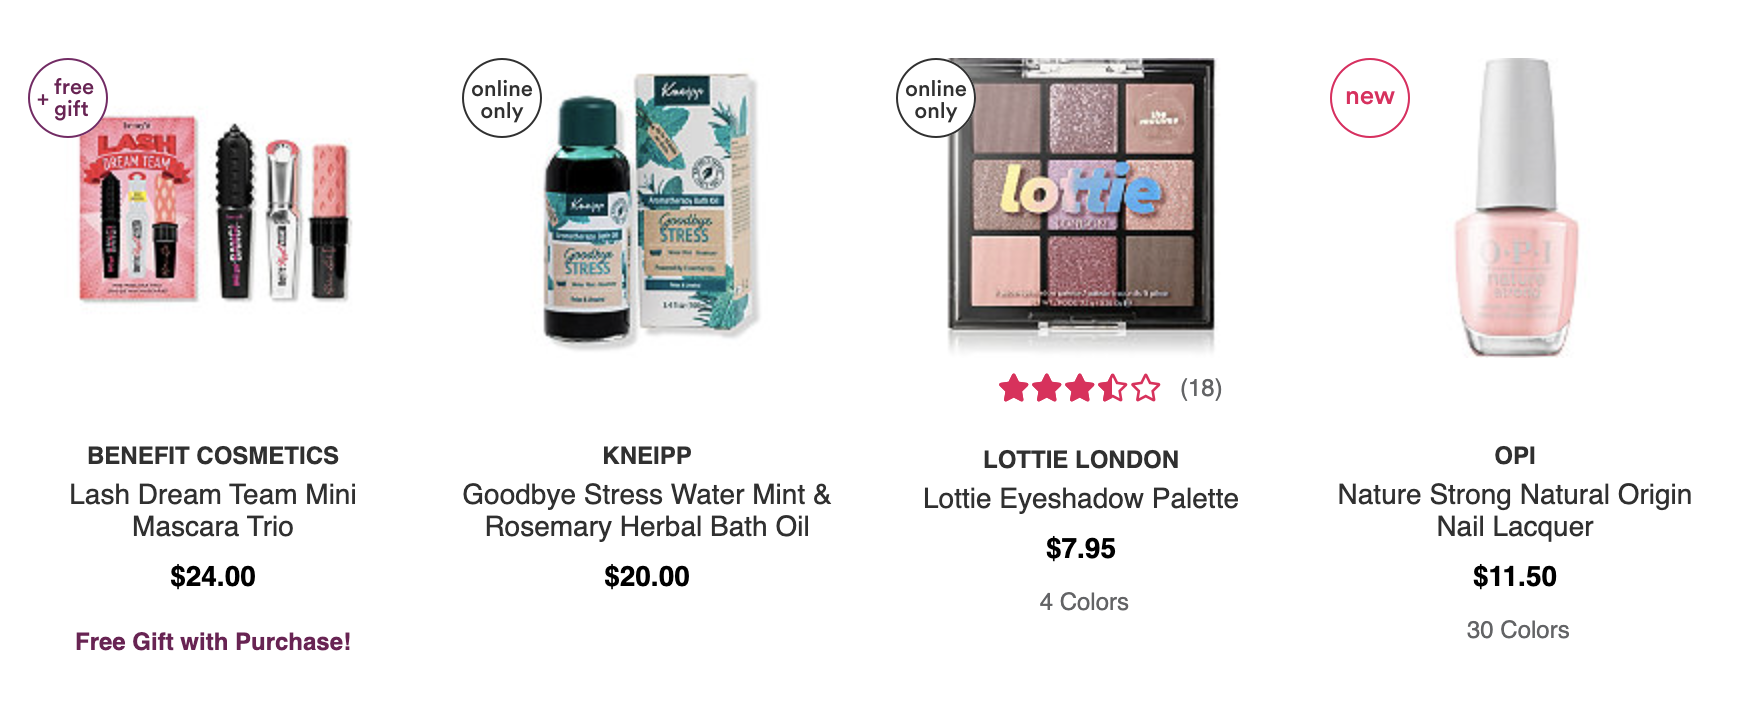Screen dimensions: 1758x722
Task: Click the star rating of Lottie Eyeshadow Palette
Action: pyautogui.click(x=1080, y=388)
